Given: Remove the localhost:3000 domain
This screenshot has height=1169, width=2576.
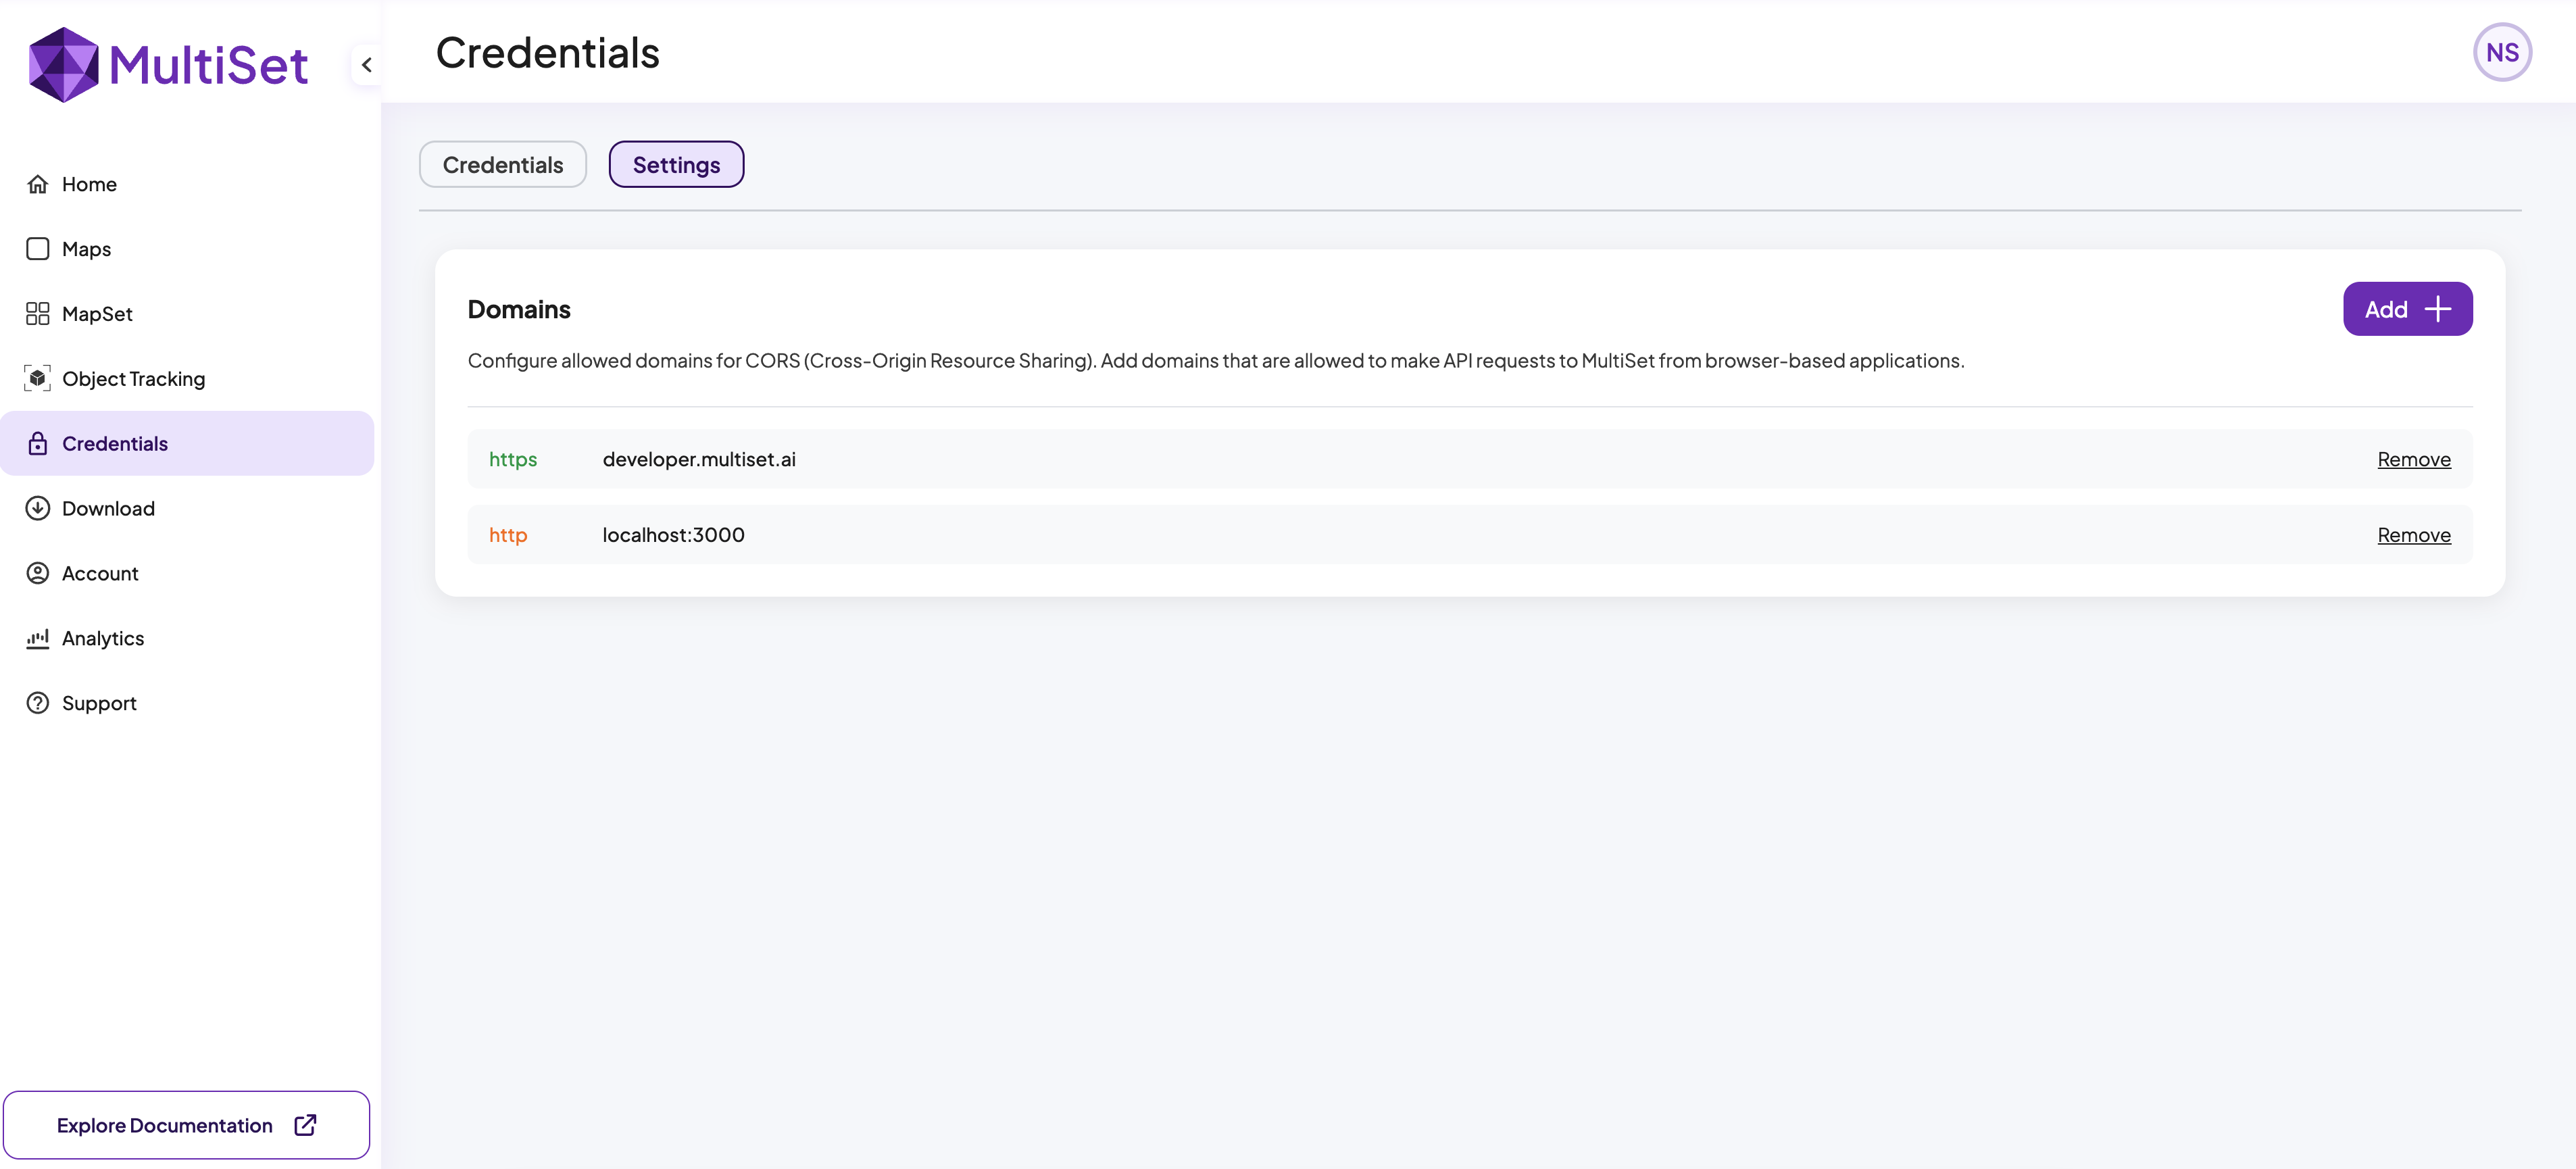Looking at the screenshot, I should click(2413, 535).
